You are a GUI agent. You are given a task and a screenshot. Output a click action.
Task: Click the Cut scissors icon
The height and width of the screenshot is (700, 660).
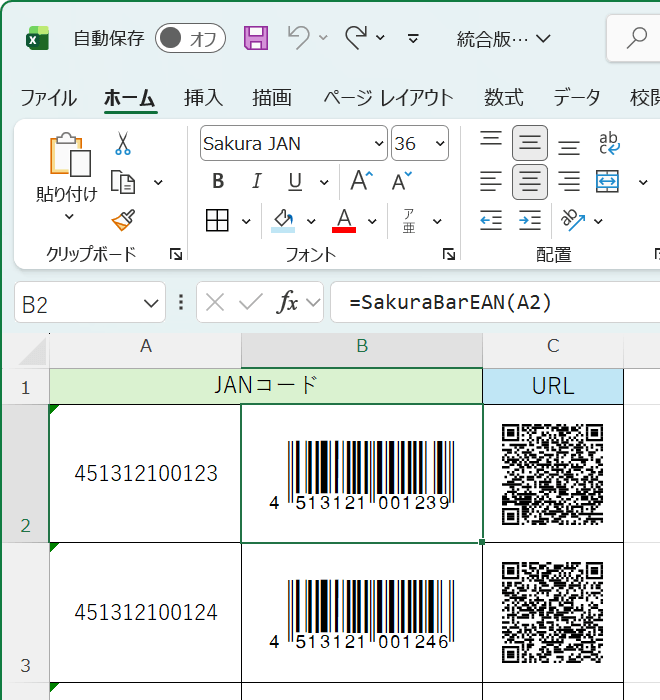[x=123, y=143]
